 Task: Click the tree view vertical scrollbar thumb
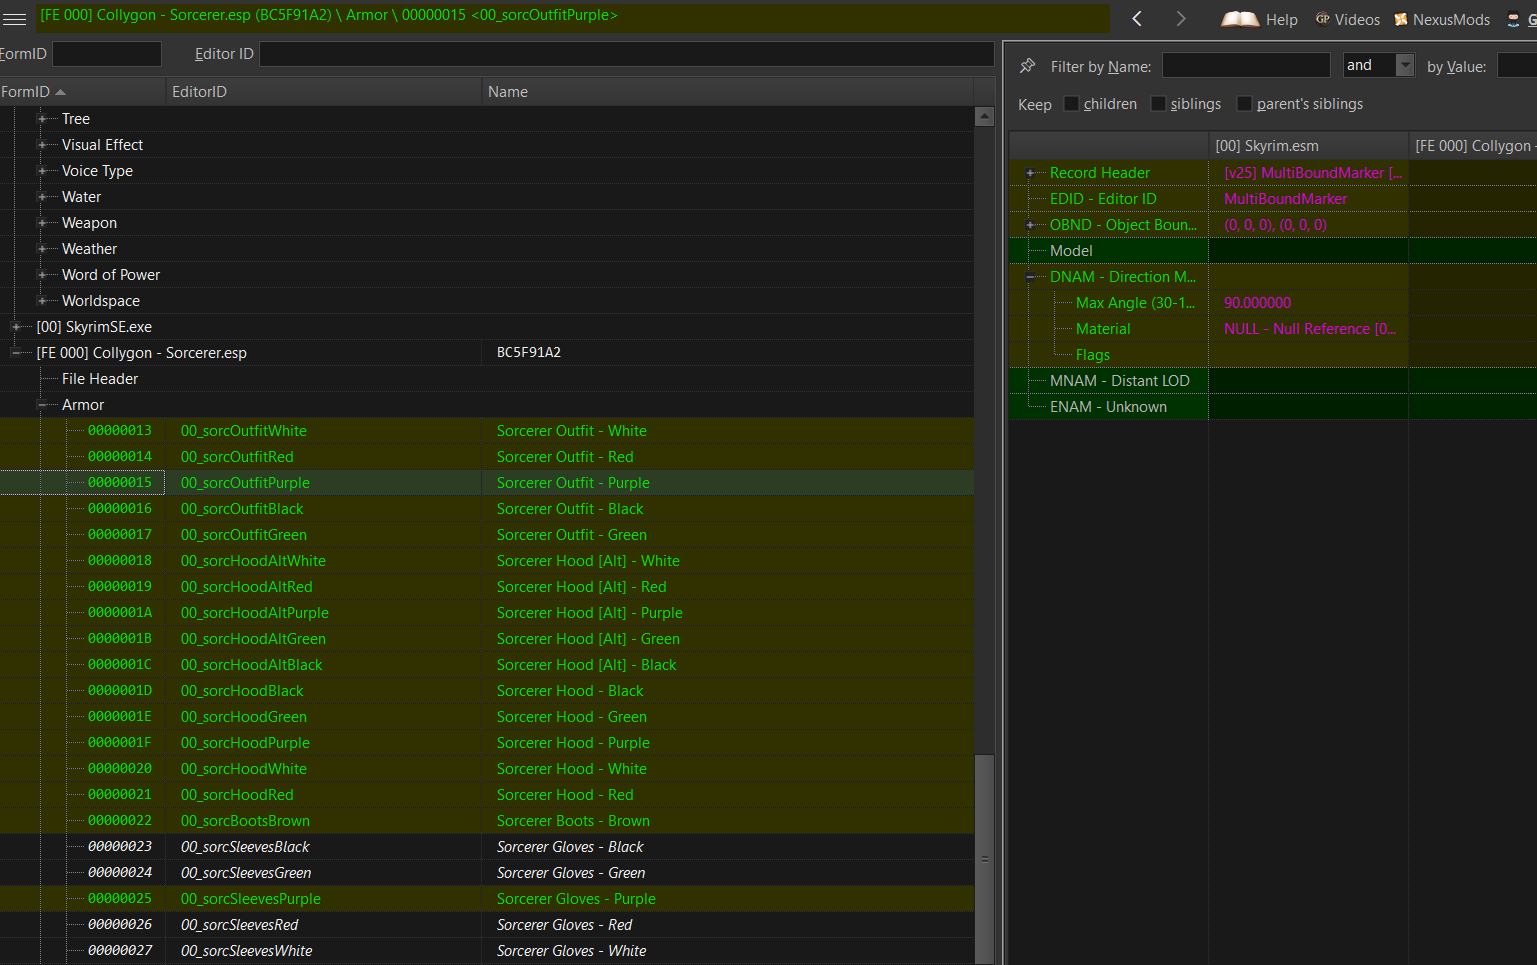point(984,858)
